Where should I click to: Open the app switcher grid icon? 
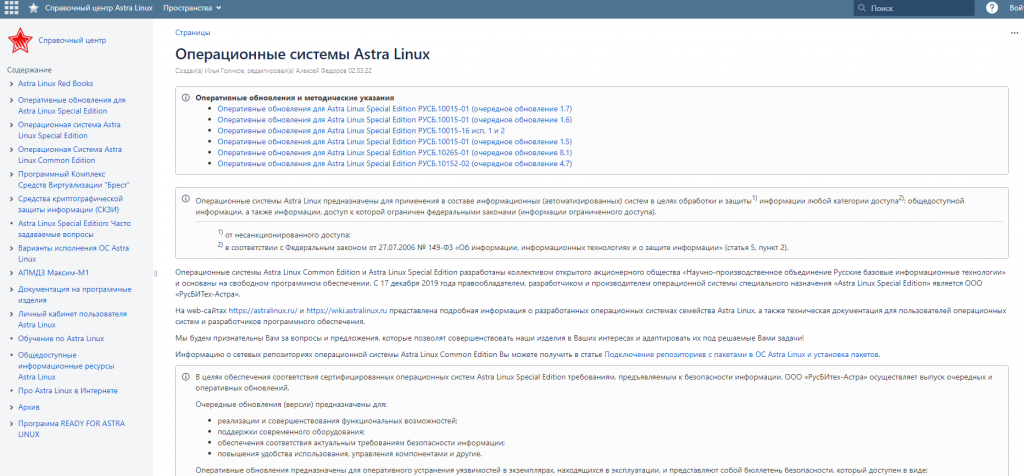pos(11,8)
